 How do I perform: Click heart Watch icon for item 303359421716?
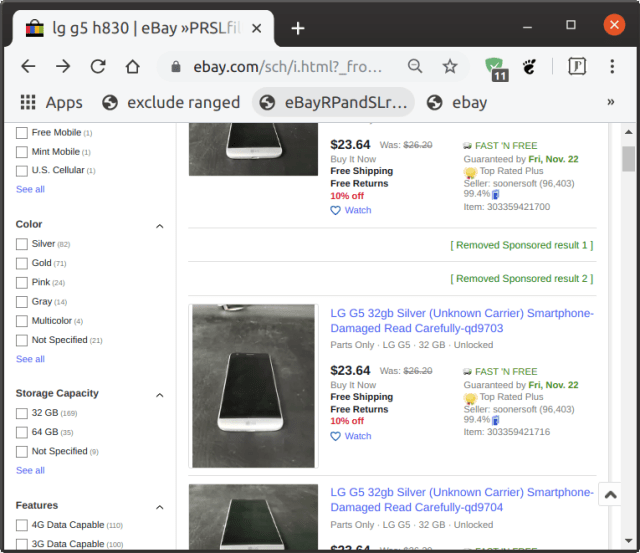tap(335, 436)
